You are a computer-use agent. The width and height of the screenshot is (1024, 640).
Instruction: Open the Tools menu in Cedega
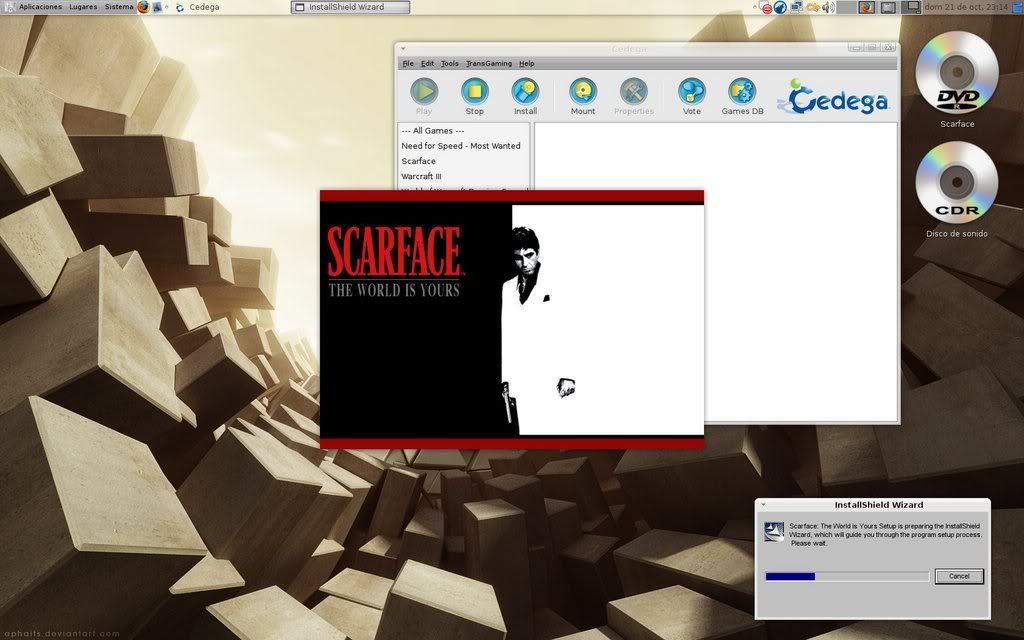coord(449,63)
